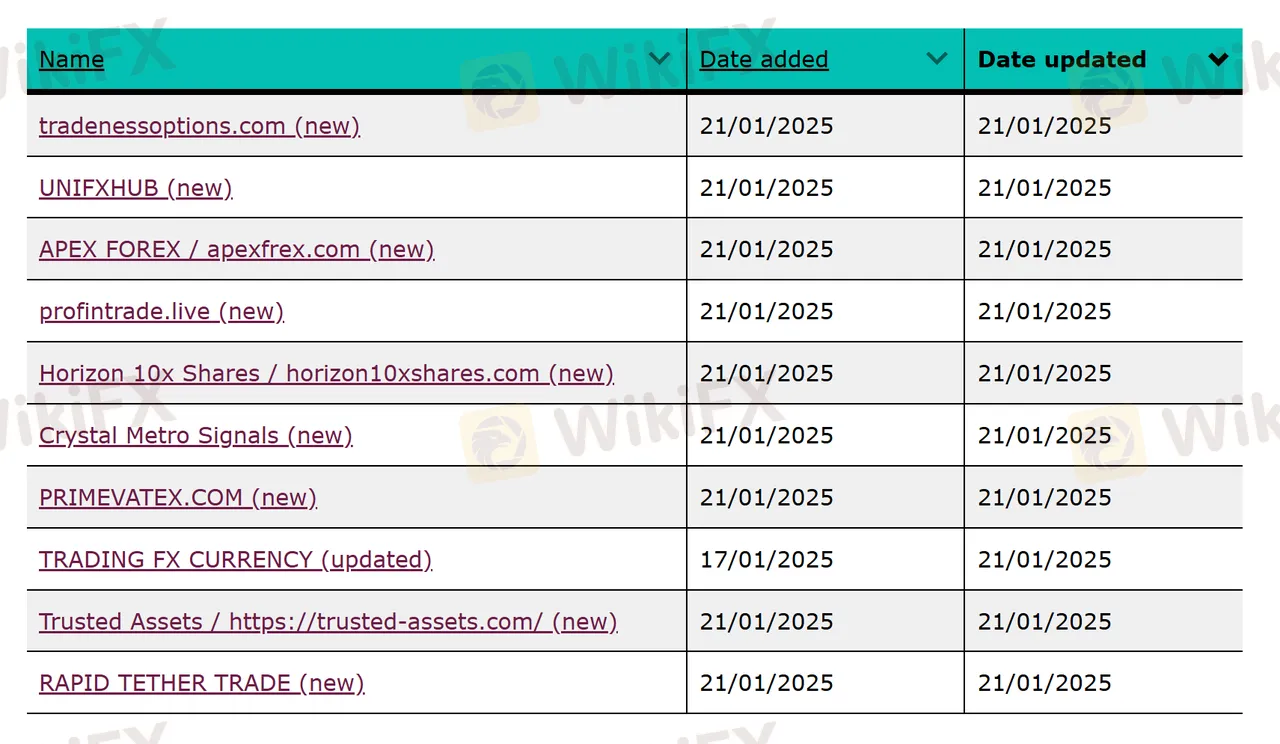Image resolution: width=1280 pixels, height=744 pixels.
Task: Select Date updated cell in RAPID TETHER TRADE row
Action: (1104, 684)
